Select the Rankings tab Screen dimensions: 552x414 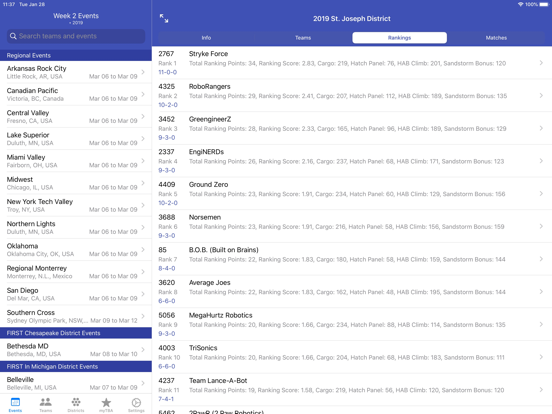click(x=400, y=38)
